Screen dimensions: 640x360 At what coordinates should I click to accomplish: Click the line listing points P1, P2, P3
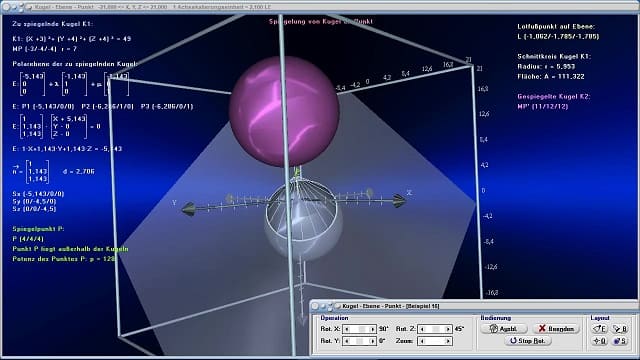pyautogui.click(x=102, y=106)
